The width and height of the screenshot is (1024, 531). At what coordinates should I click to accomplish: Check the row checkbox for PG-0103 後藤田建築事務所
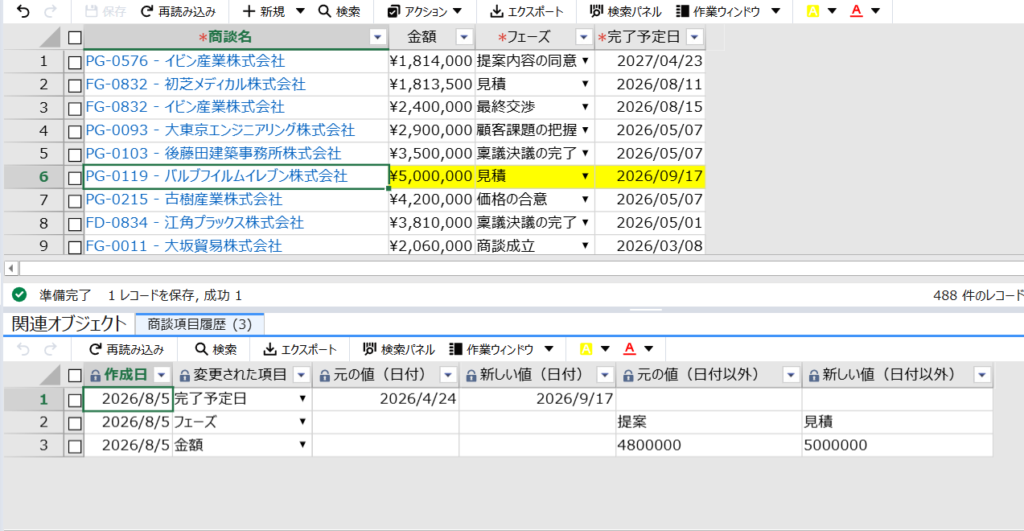click(x=74, y=154)
